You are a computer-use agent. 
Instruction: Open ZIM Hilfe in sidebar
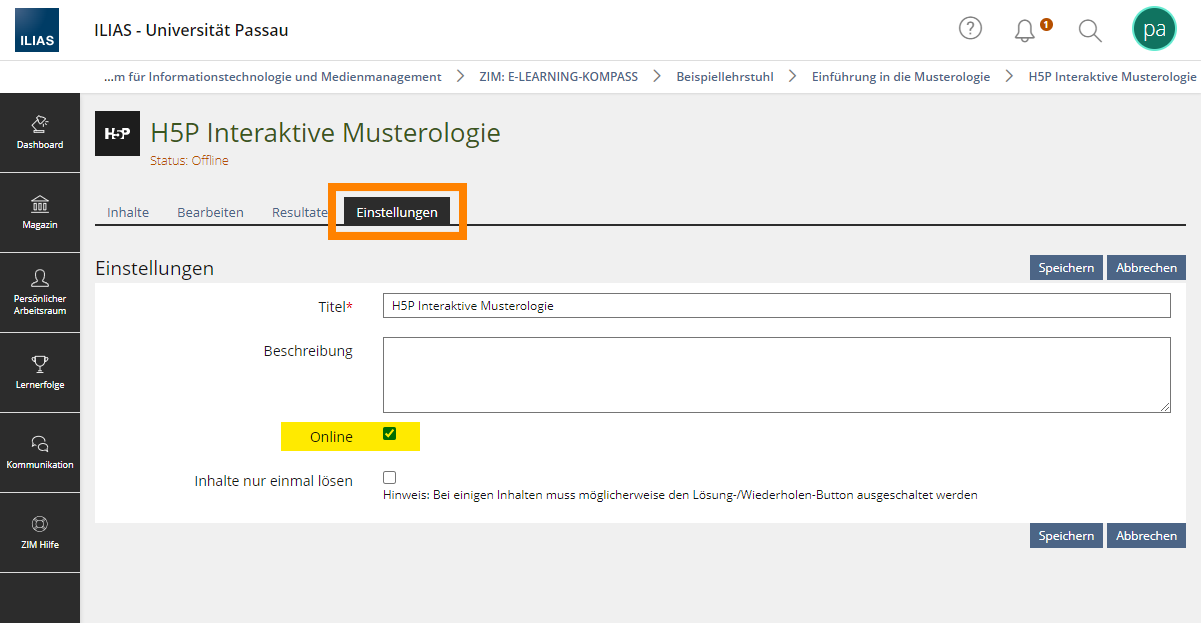(40, 533)
